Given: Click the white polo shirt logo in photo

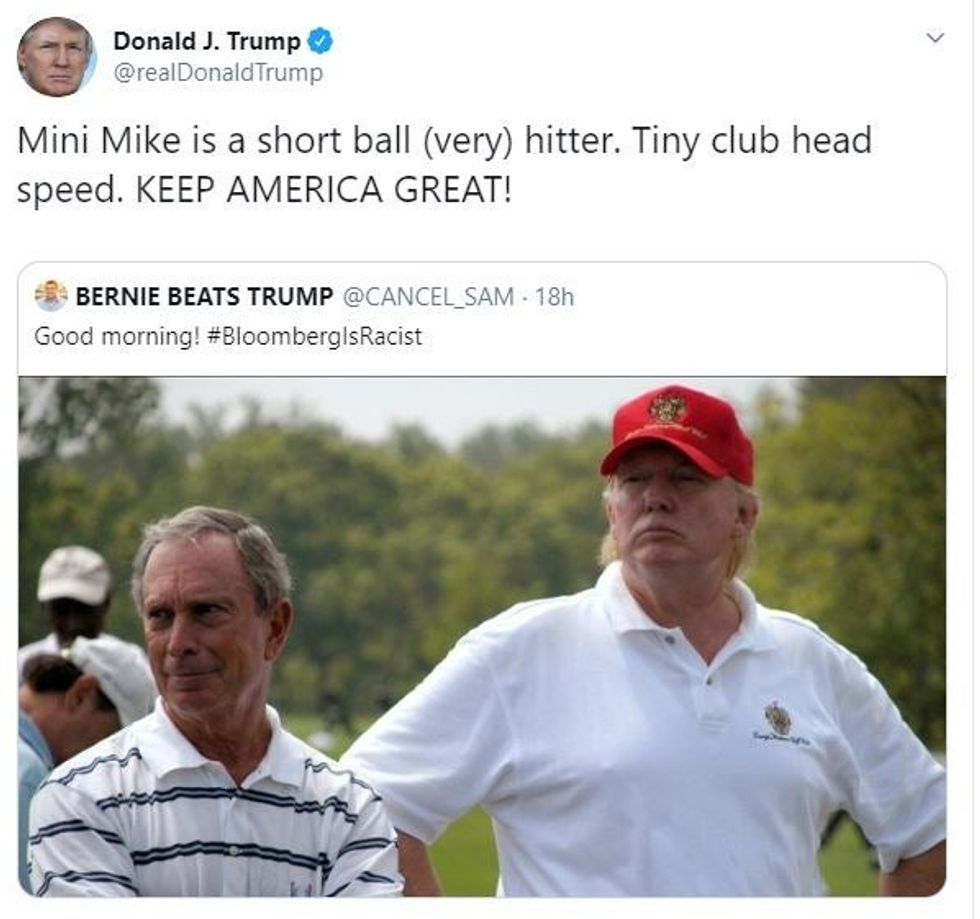Looking at the screenshot, I should pyautogui.click(x=778, y=718).
